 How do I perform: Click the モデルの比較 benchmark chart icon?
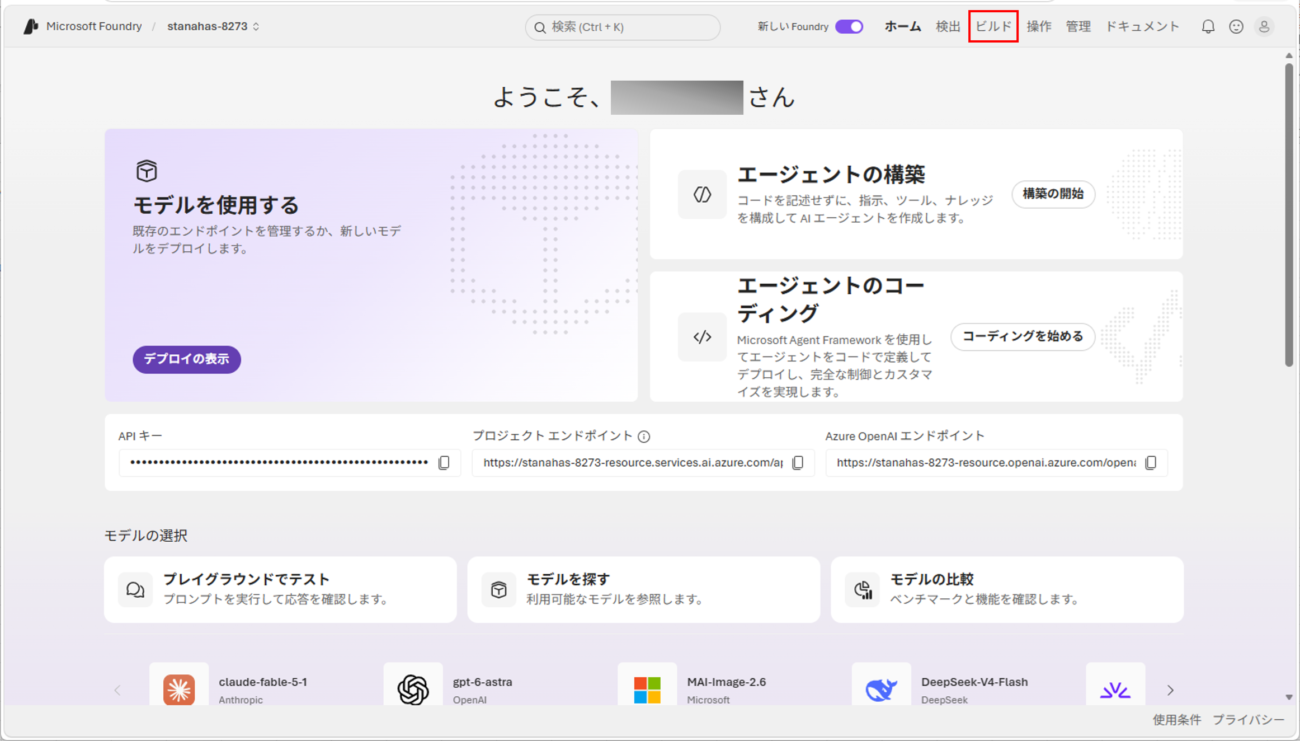862,590
